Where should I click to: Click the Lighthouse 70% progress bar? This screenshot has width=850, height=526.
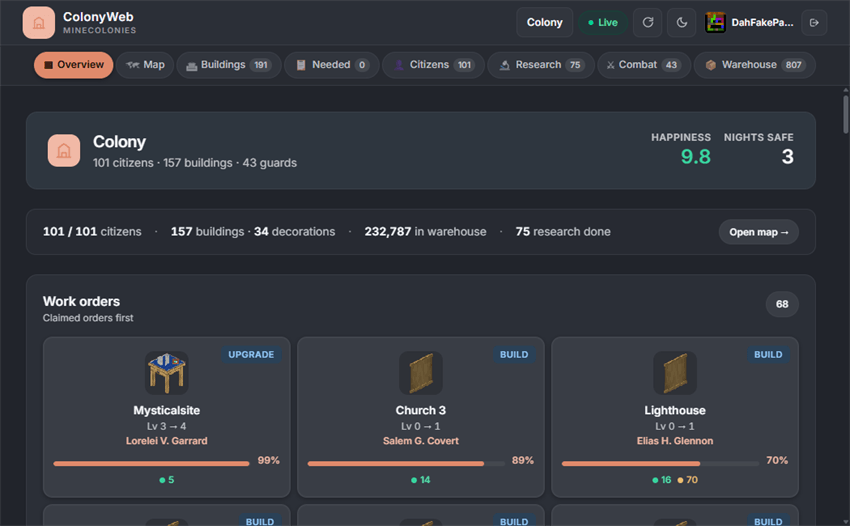[x=660, y=464]
